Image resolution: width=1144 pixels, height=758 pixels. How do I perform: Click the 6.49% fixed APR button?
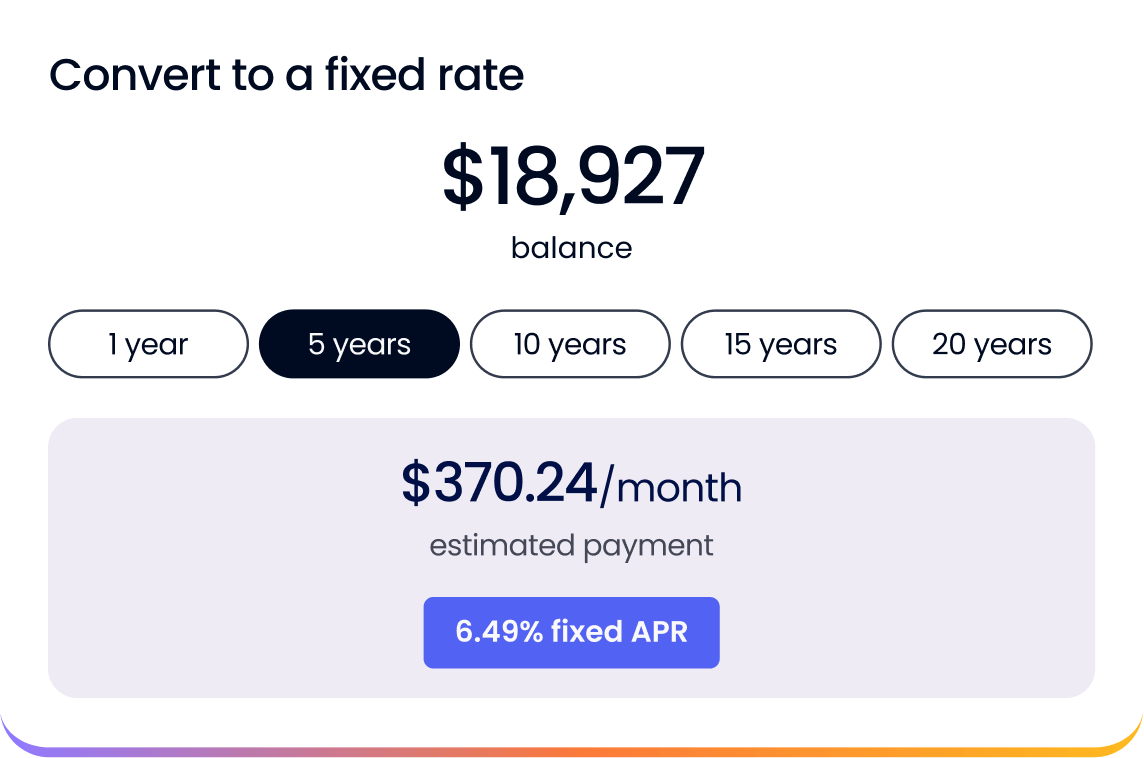pyautogui.click(x=571, y=632)
